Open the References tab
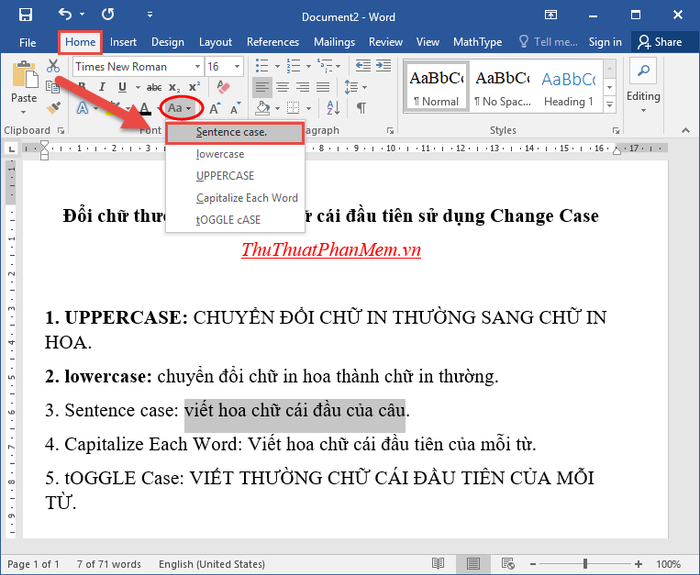This screenshot has height=575, width=700. (272, 42)
